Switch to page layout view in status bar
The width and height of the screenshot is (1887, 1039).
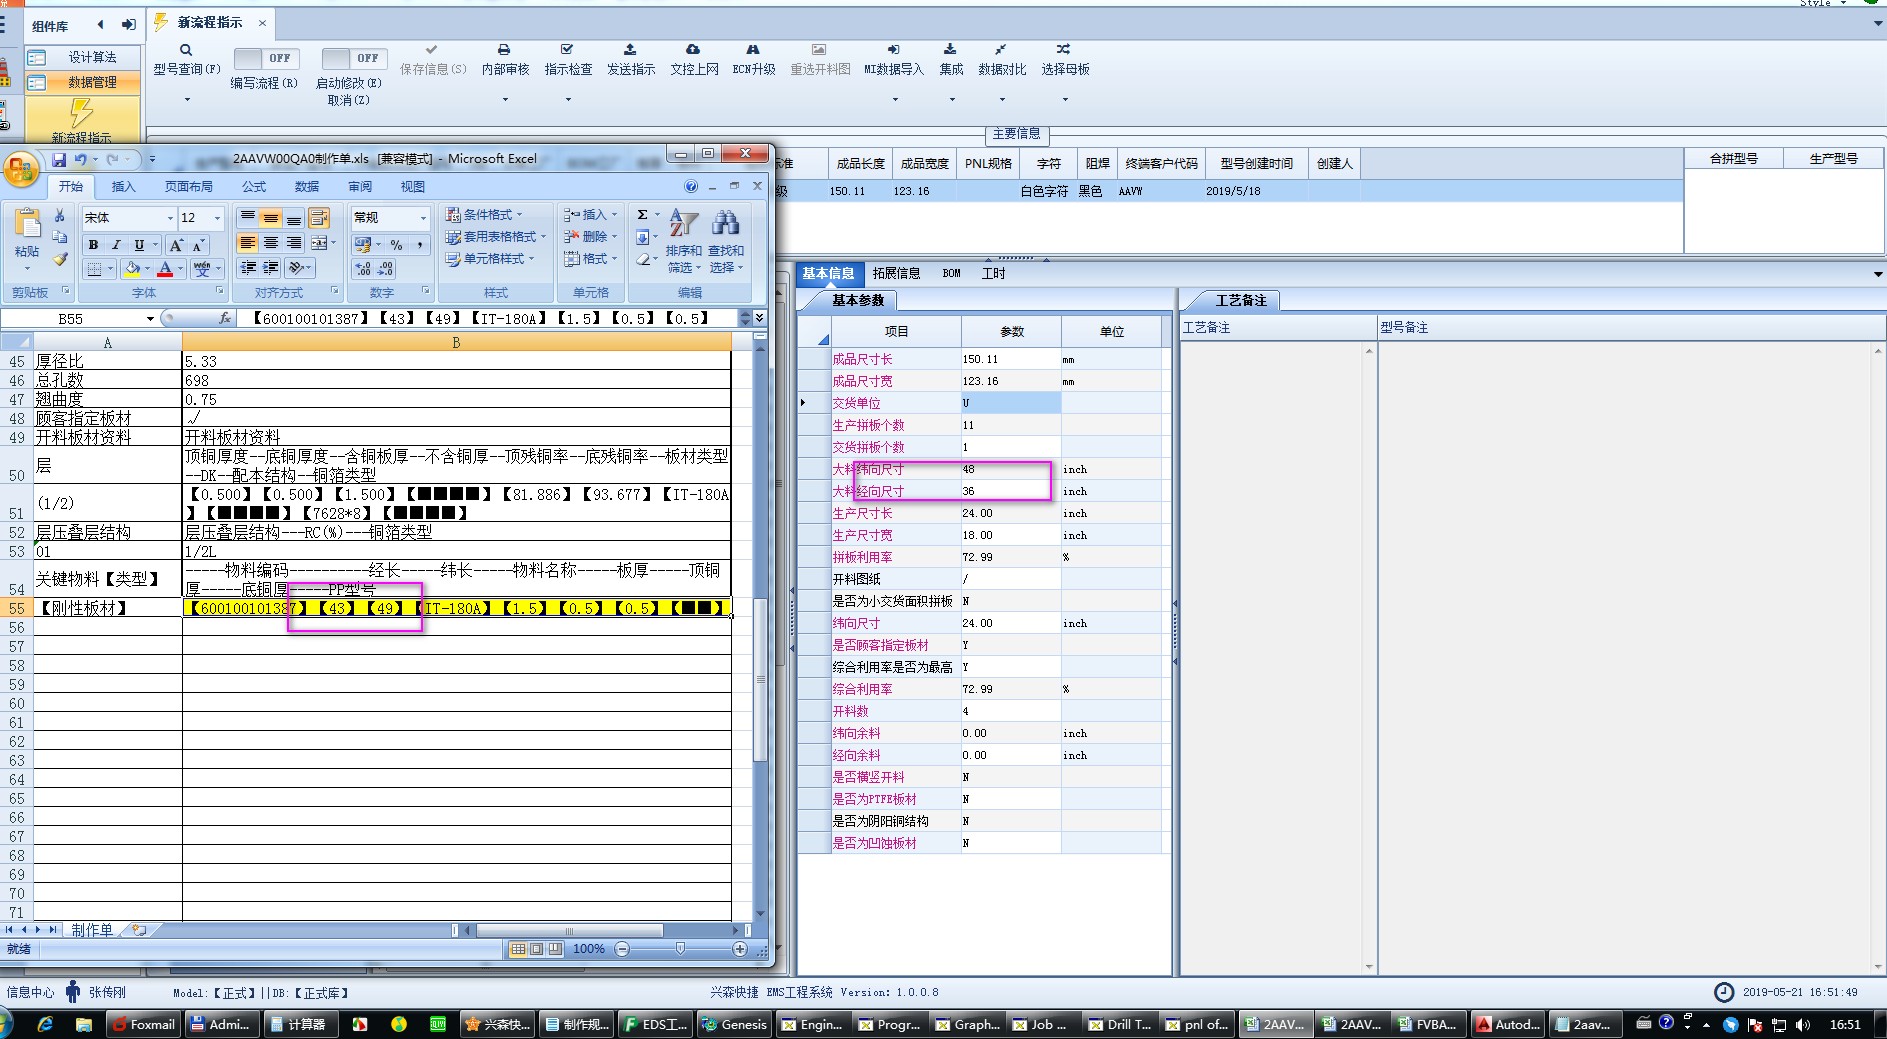(537, 948)
